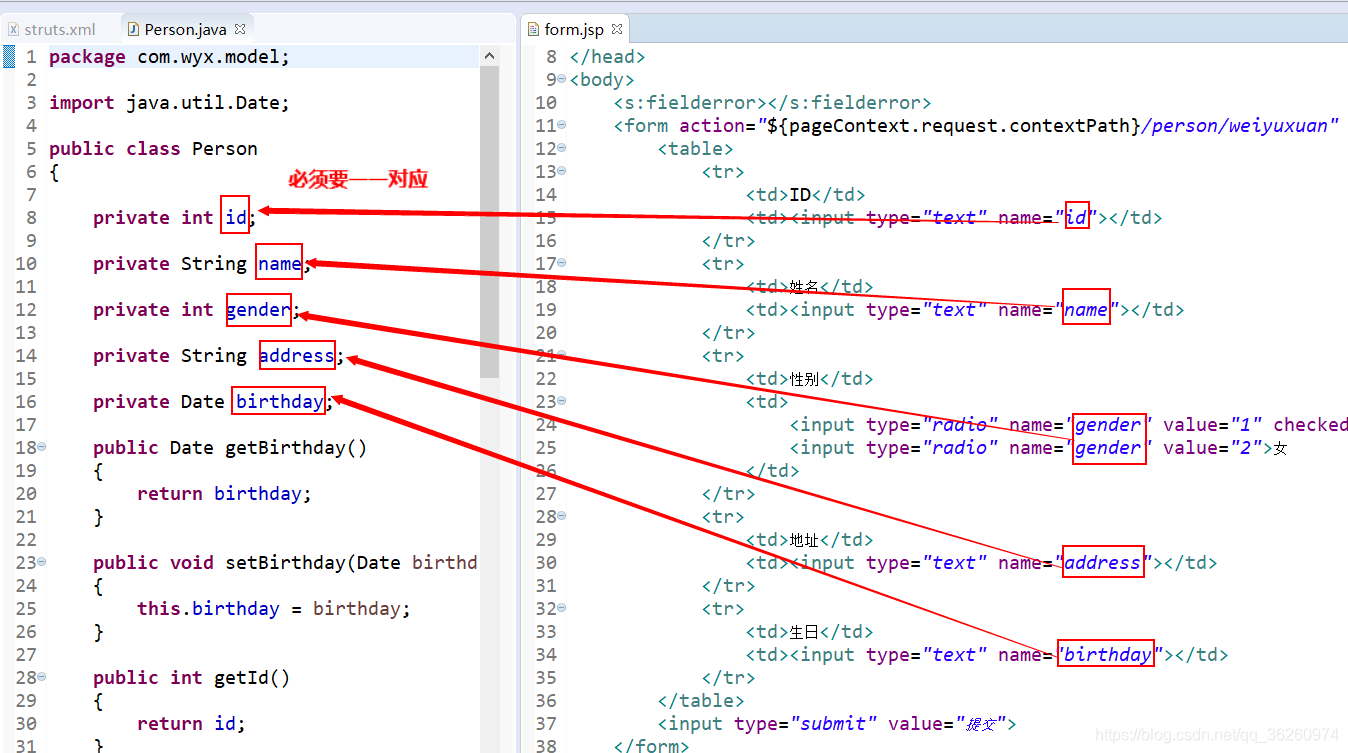Collapse the tr block at line 13

click(562, 171)
